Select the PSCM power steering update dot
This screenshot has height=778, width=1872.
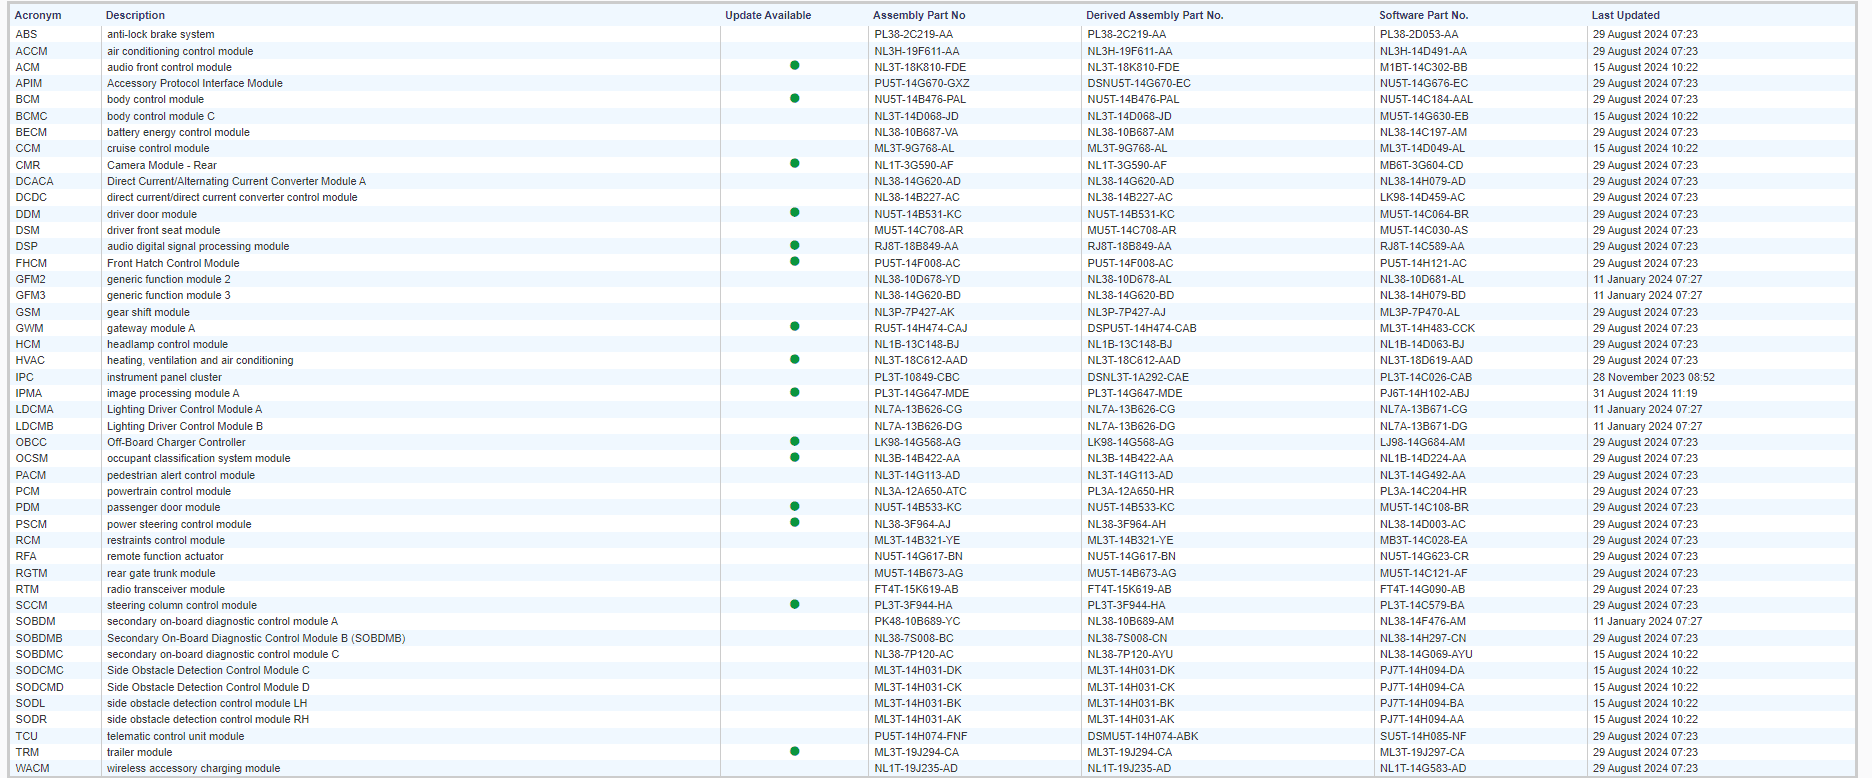click(x=794, y=522)
